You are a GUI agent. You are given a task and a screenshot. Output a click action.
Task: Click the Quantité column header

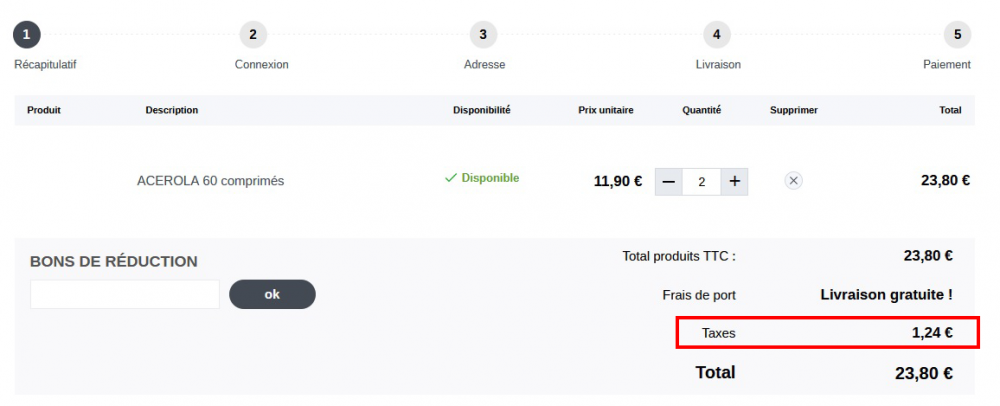701,110
